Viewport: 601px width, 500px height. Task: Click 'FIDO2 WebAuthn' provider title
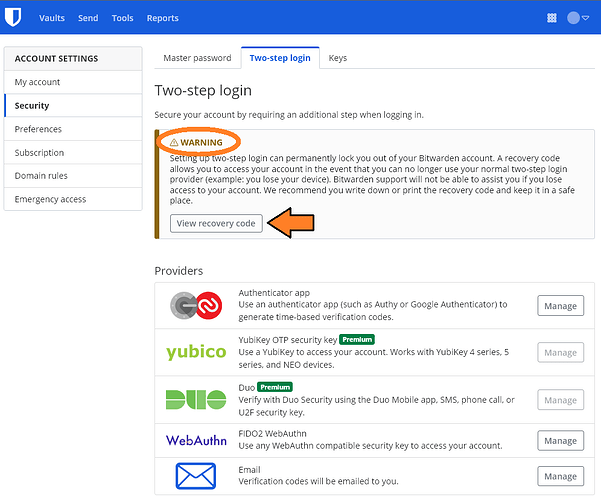[273, 434]
